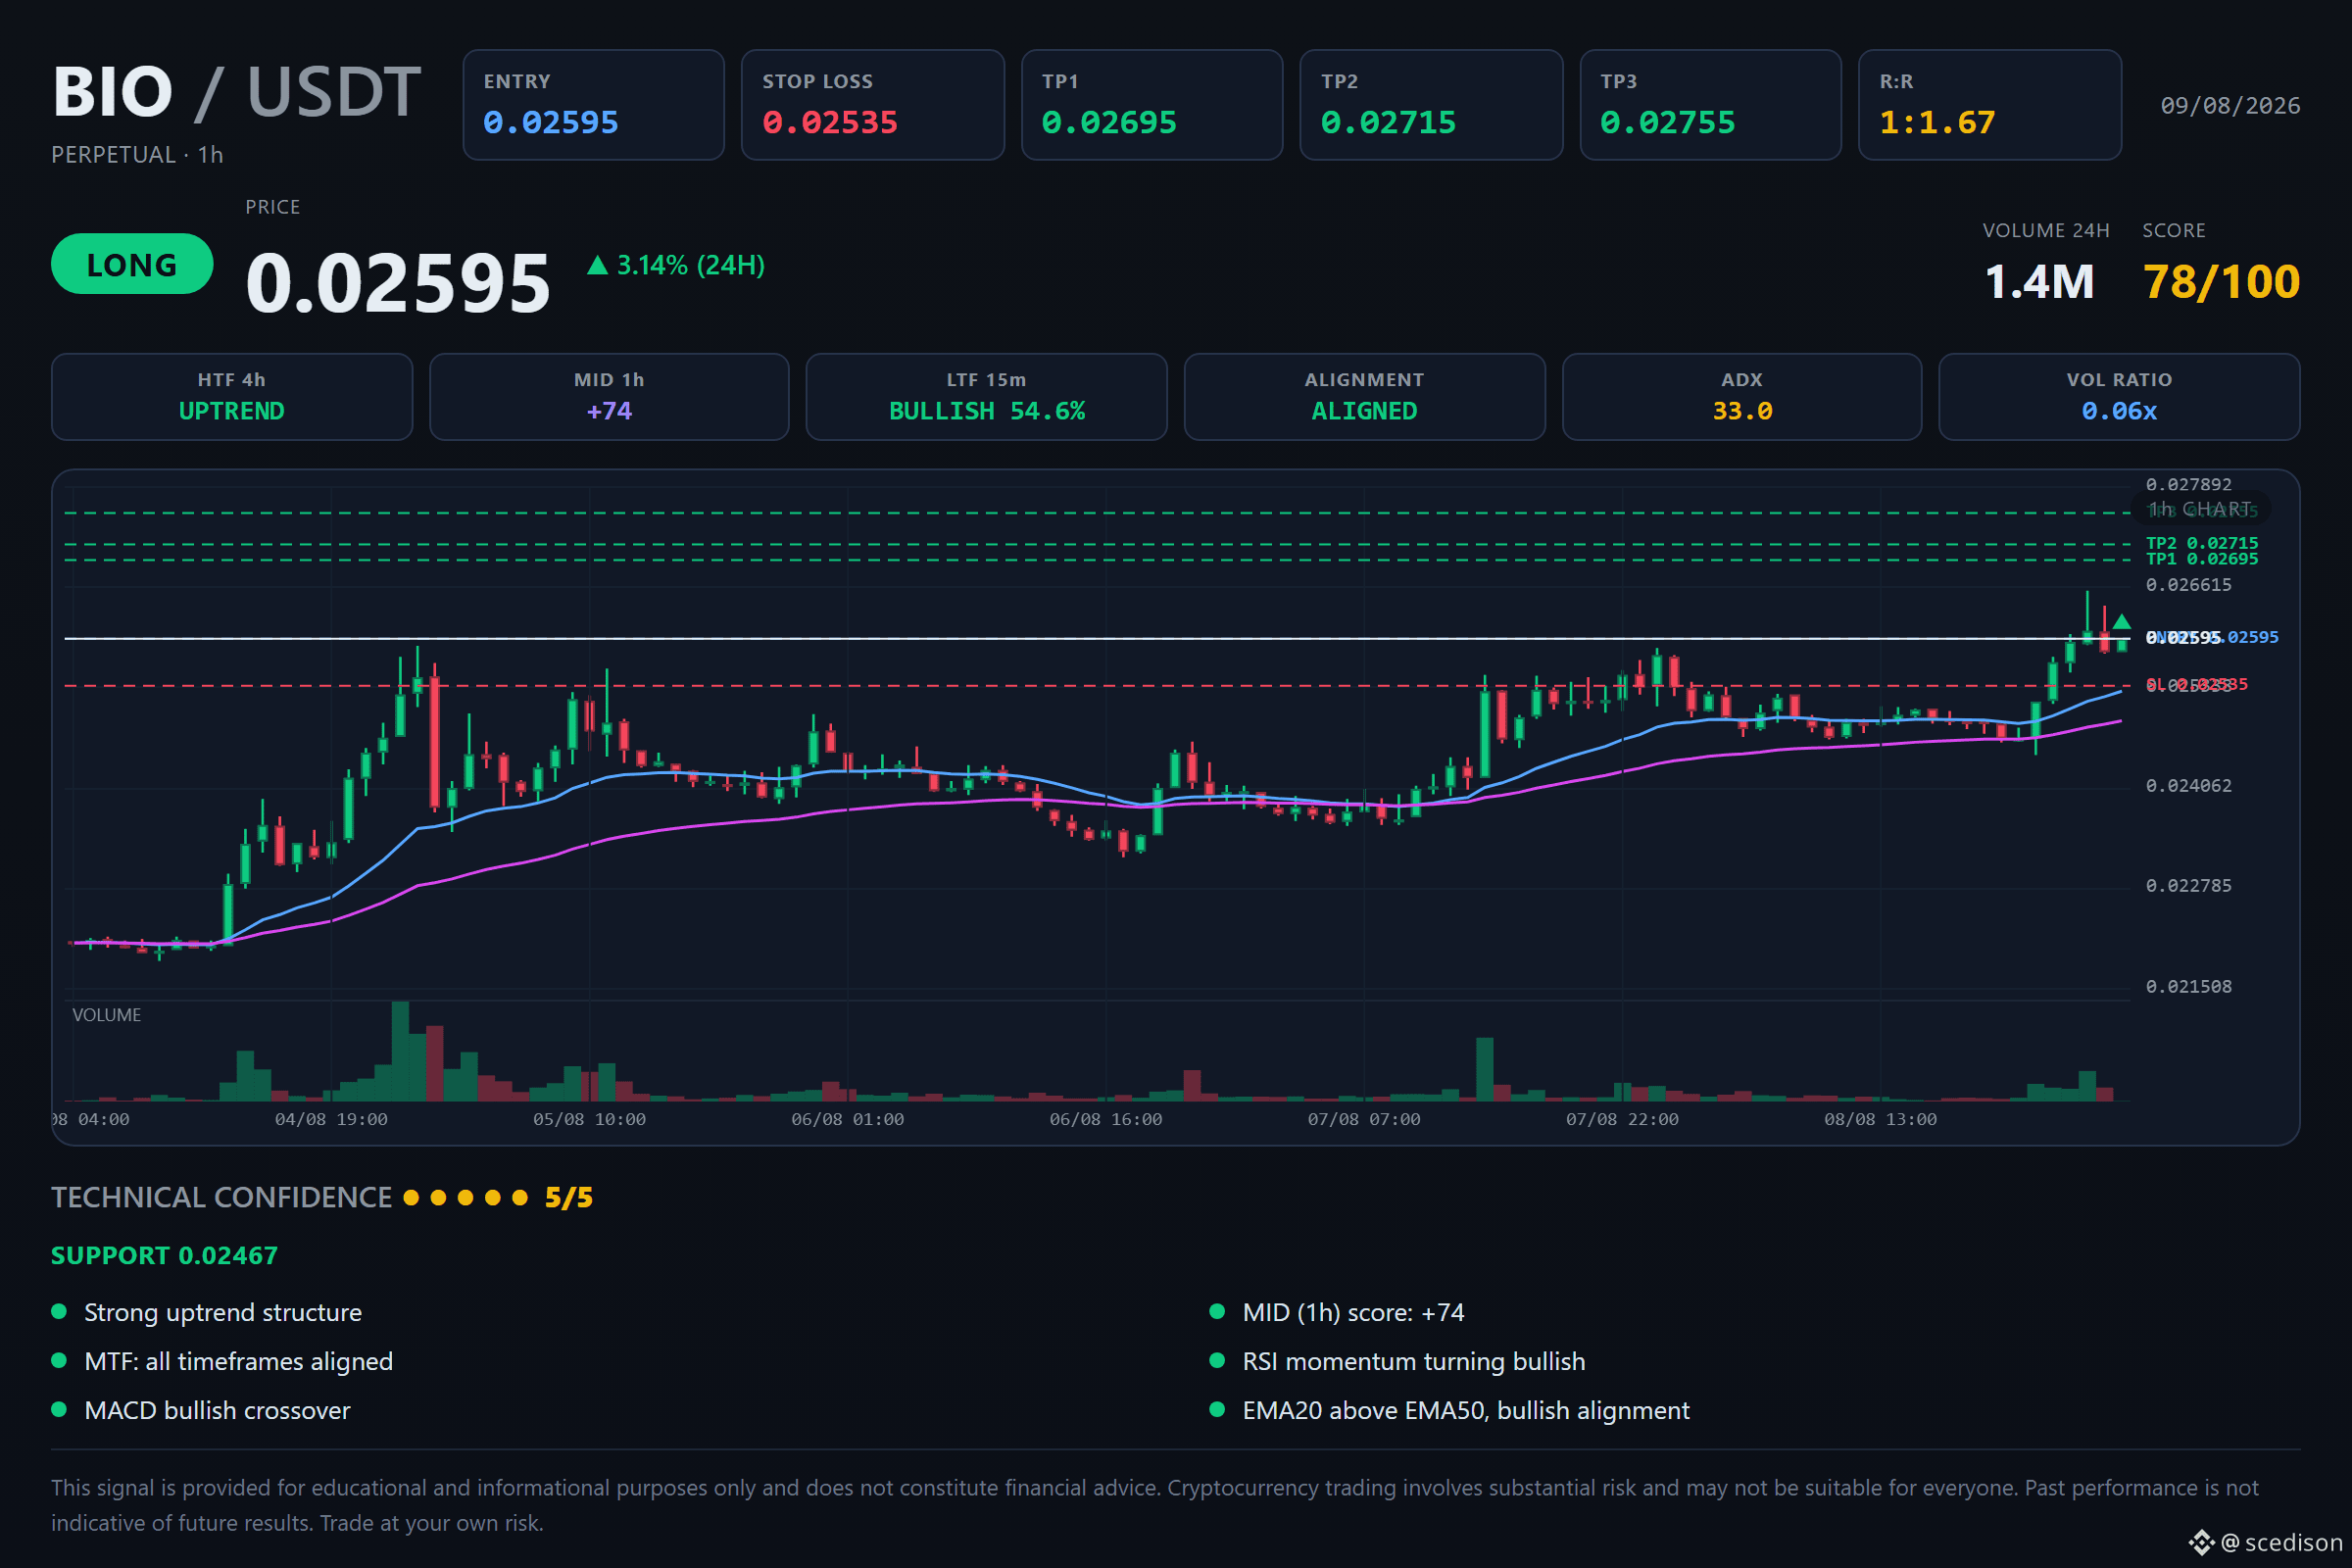Click the 04/08 19:00 time axis label
2352x1568 pixels.
[331, 1120]
